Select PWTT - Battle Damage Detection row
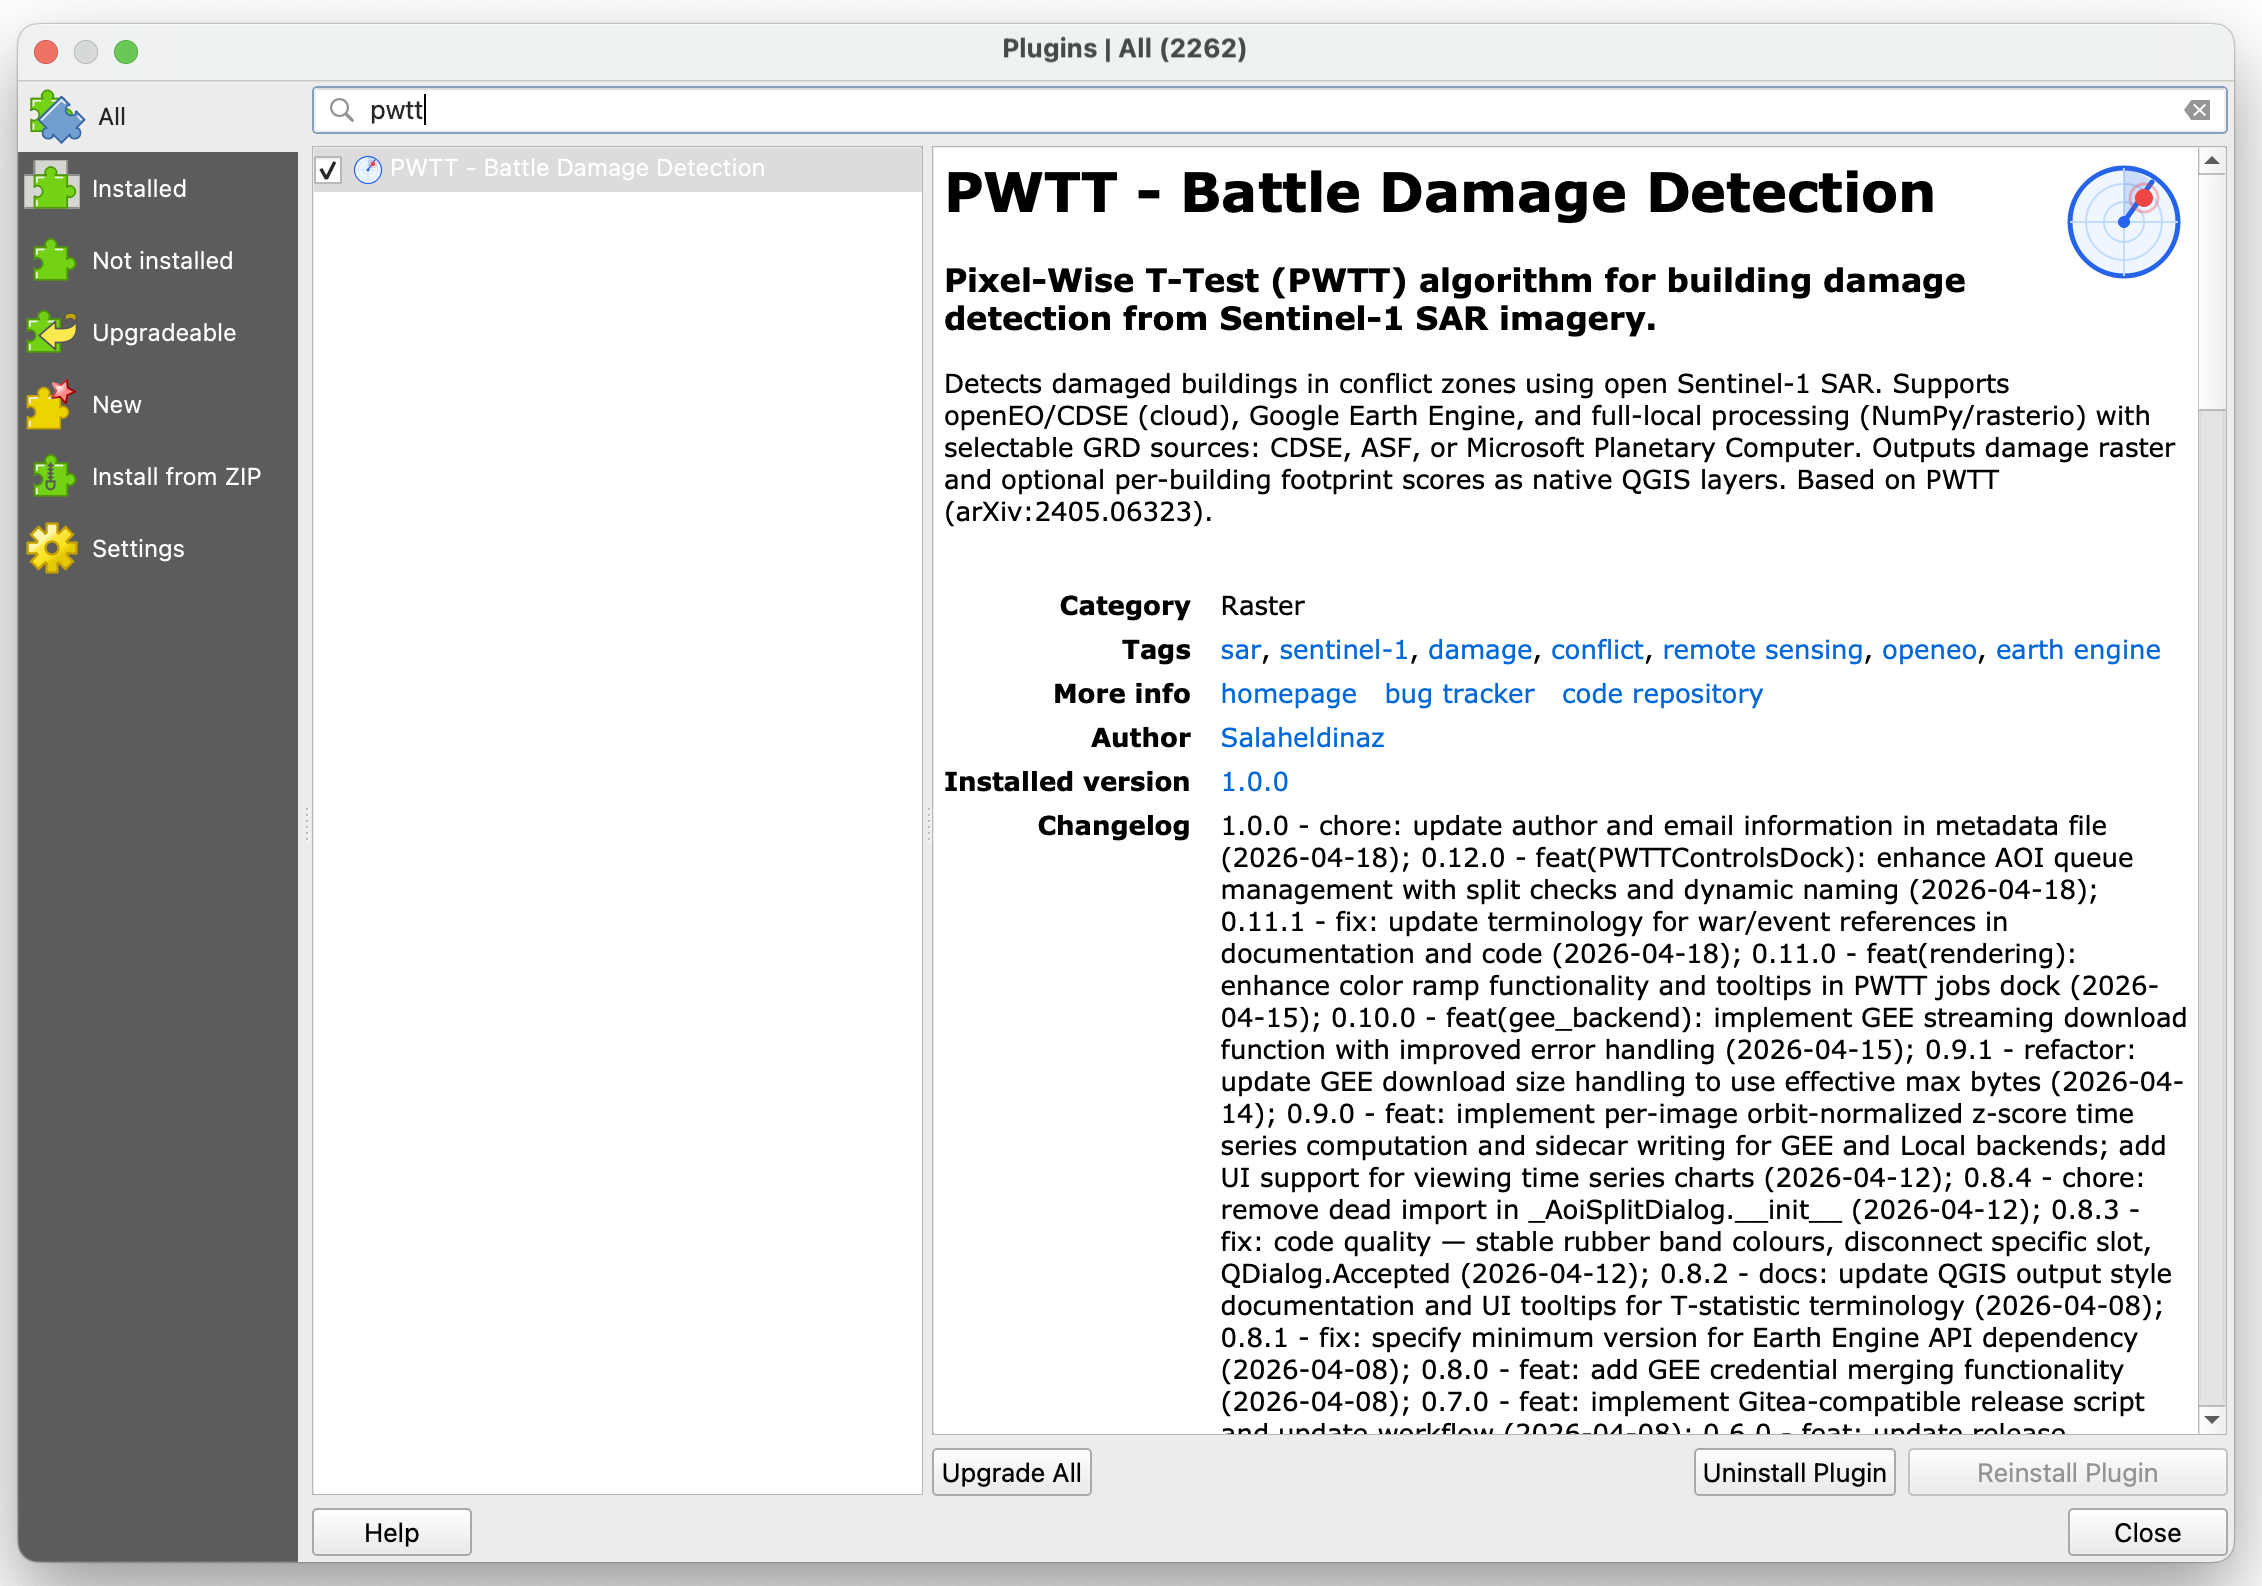Image resolution: width=2262 pixels, height=1586 pixels. 617,169
